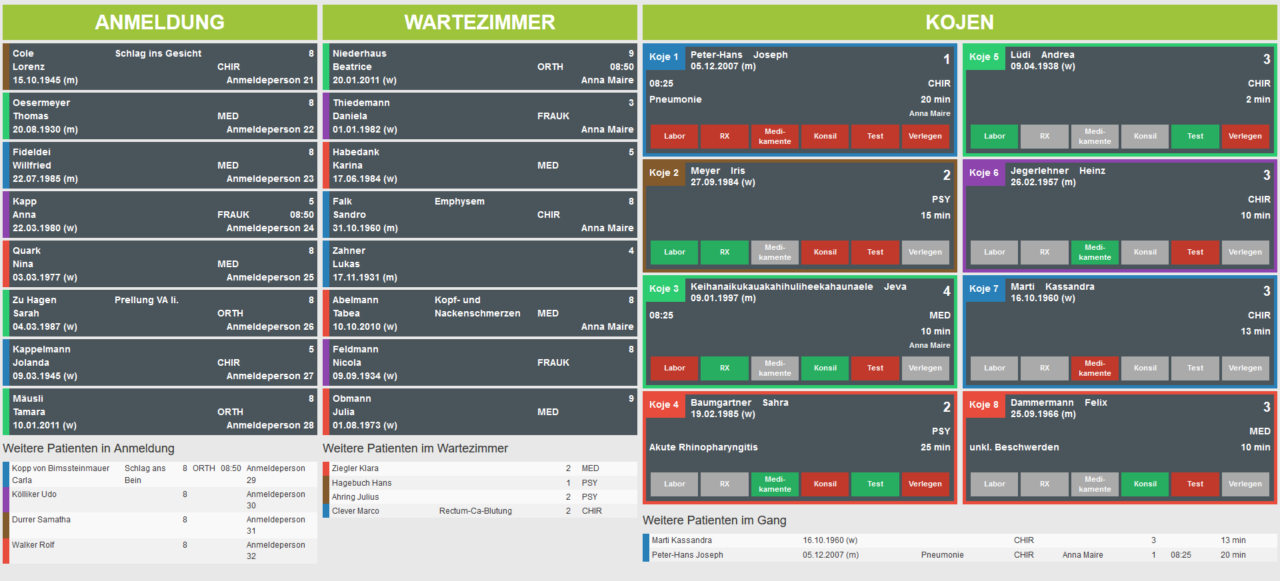The image size is (1280, 581).
Task: Open patient Zahner Lukas card
Action: point(480,264)
